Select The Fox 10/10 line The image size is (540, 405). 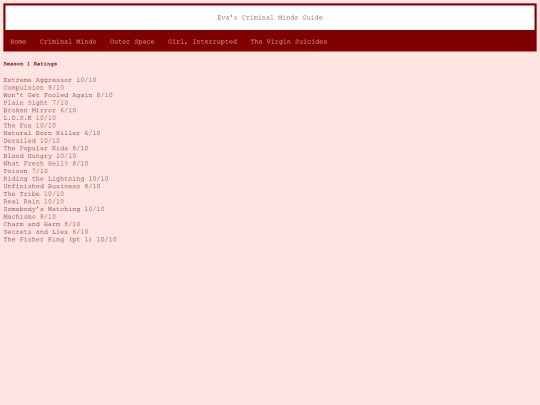(30, 125)
